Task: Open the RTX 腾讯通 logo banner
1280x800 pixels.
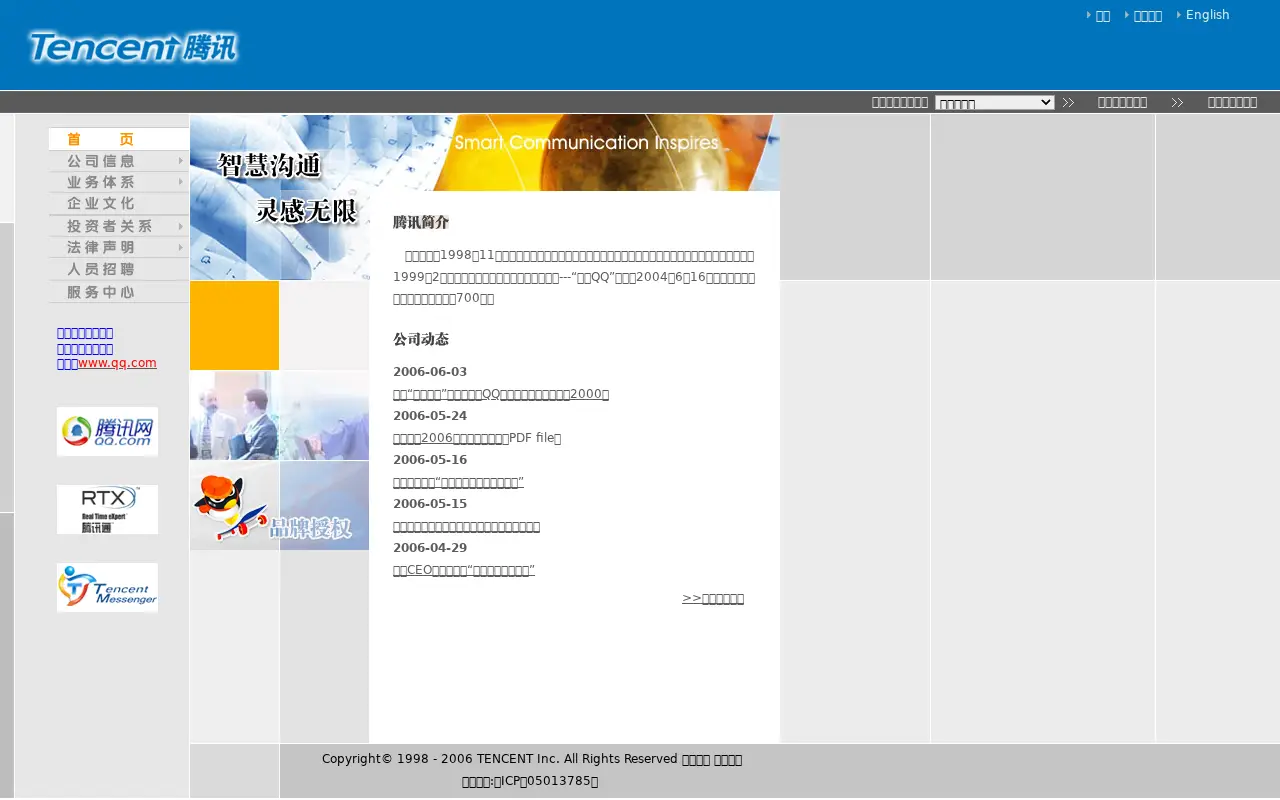Action: pyautogui.click(x=107, y=510)
